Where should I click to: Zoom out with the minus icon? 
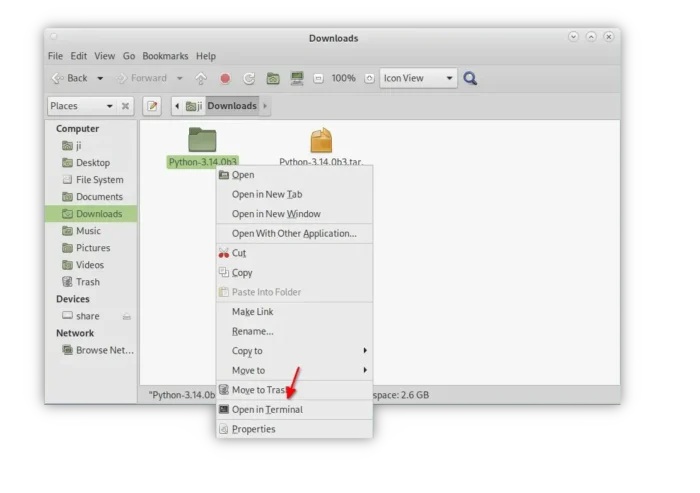pyautogui.click(x=318, y=79)
